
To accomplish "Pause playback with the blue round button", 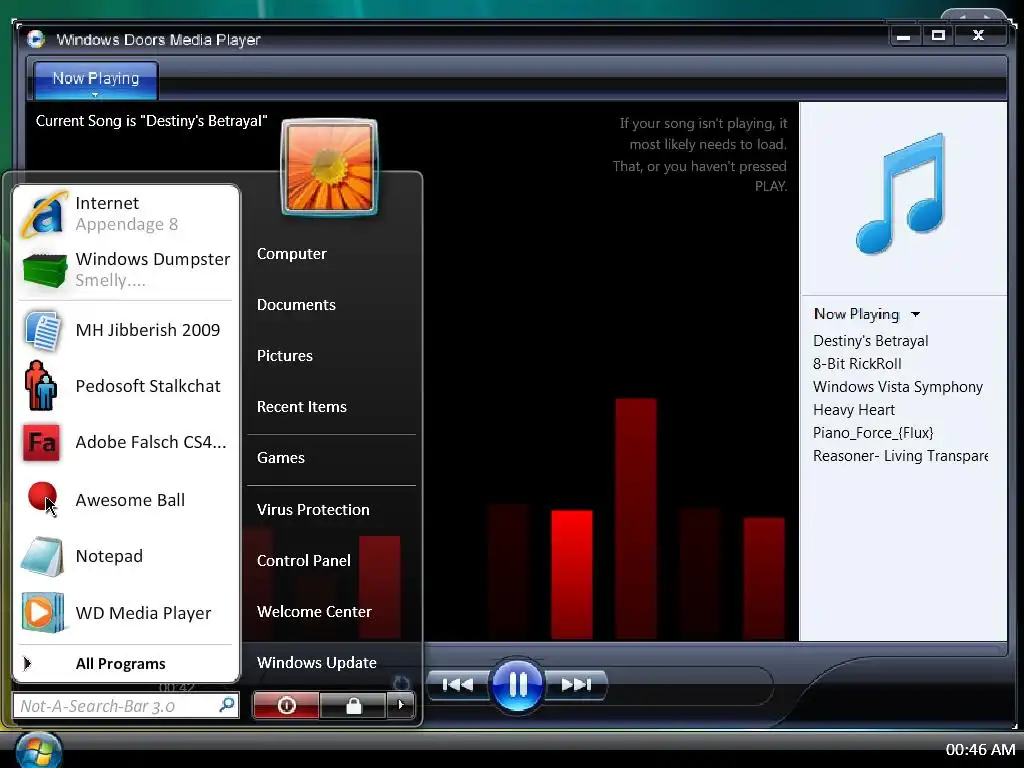I will tap(517, 684).
